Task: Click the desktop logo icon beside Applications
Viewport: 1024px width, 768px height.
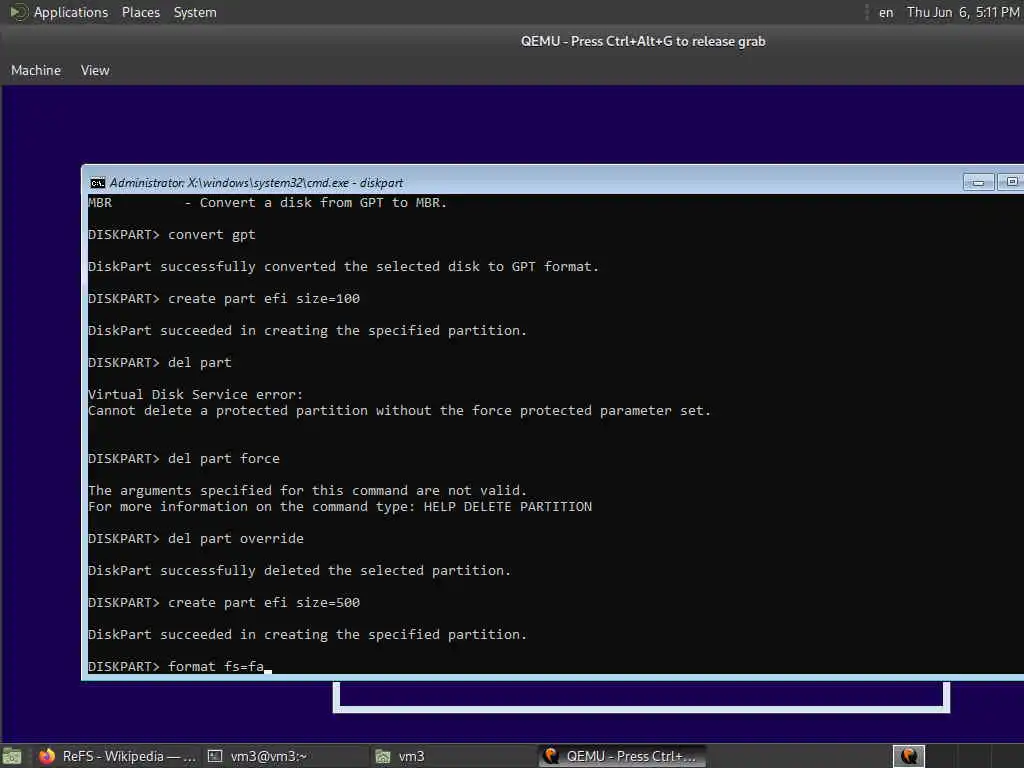Action: click(18, 12)
